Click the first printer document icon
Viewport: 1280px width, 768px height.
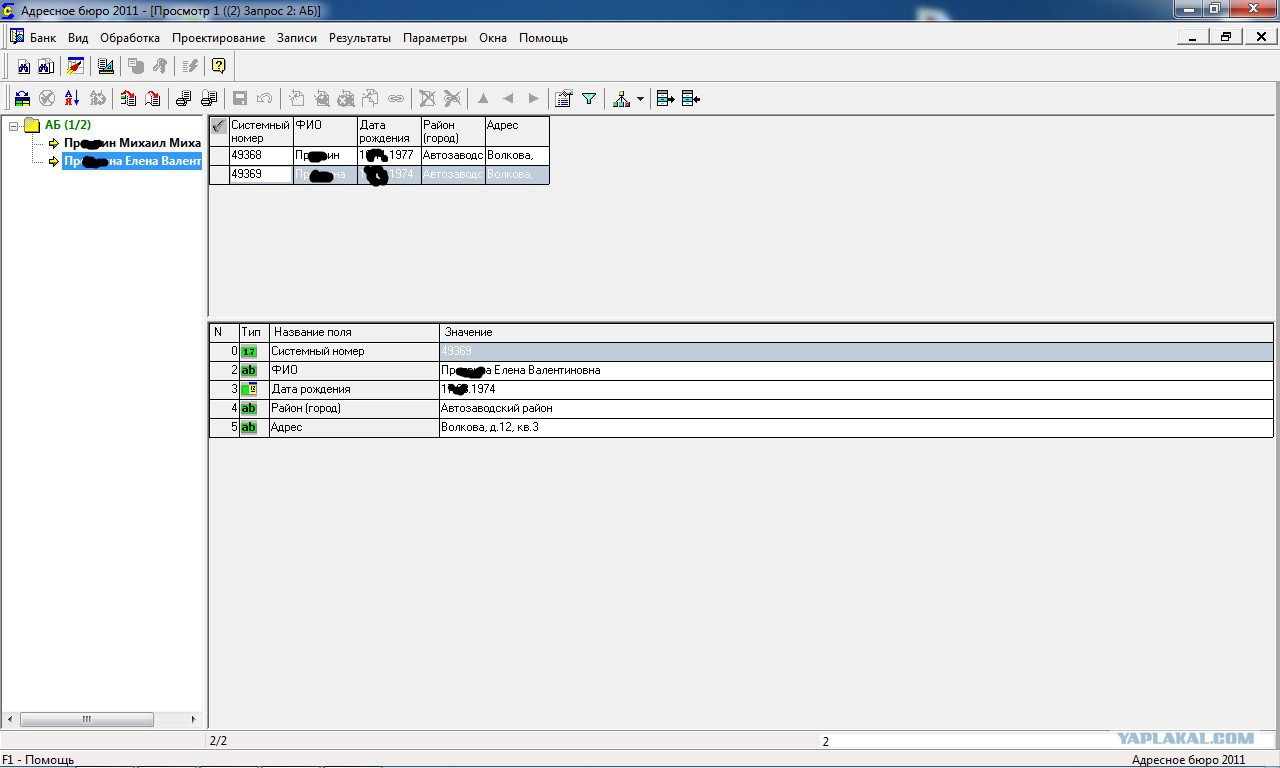pyautogui.click(x=183, y=98)
